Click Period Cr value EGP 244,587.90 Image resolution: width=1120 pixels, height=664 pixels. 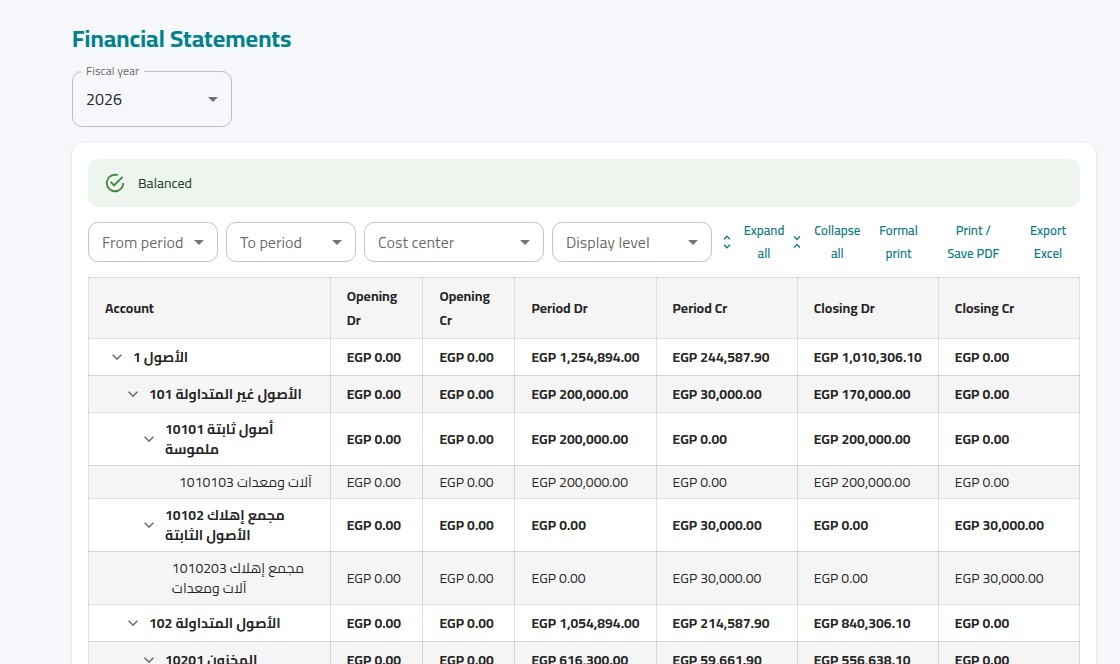pos(721,357)
